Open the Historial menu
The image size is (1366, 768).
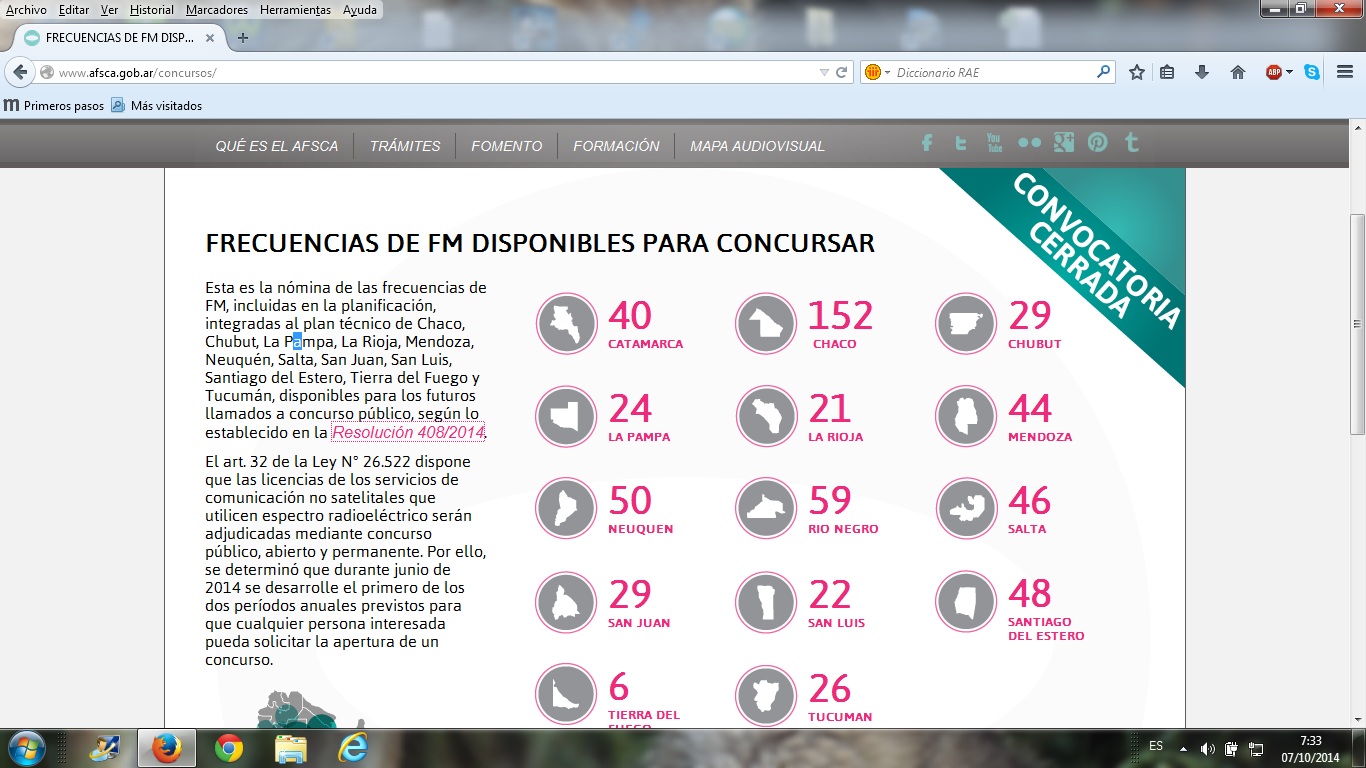[x=152, y=10]
